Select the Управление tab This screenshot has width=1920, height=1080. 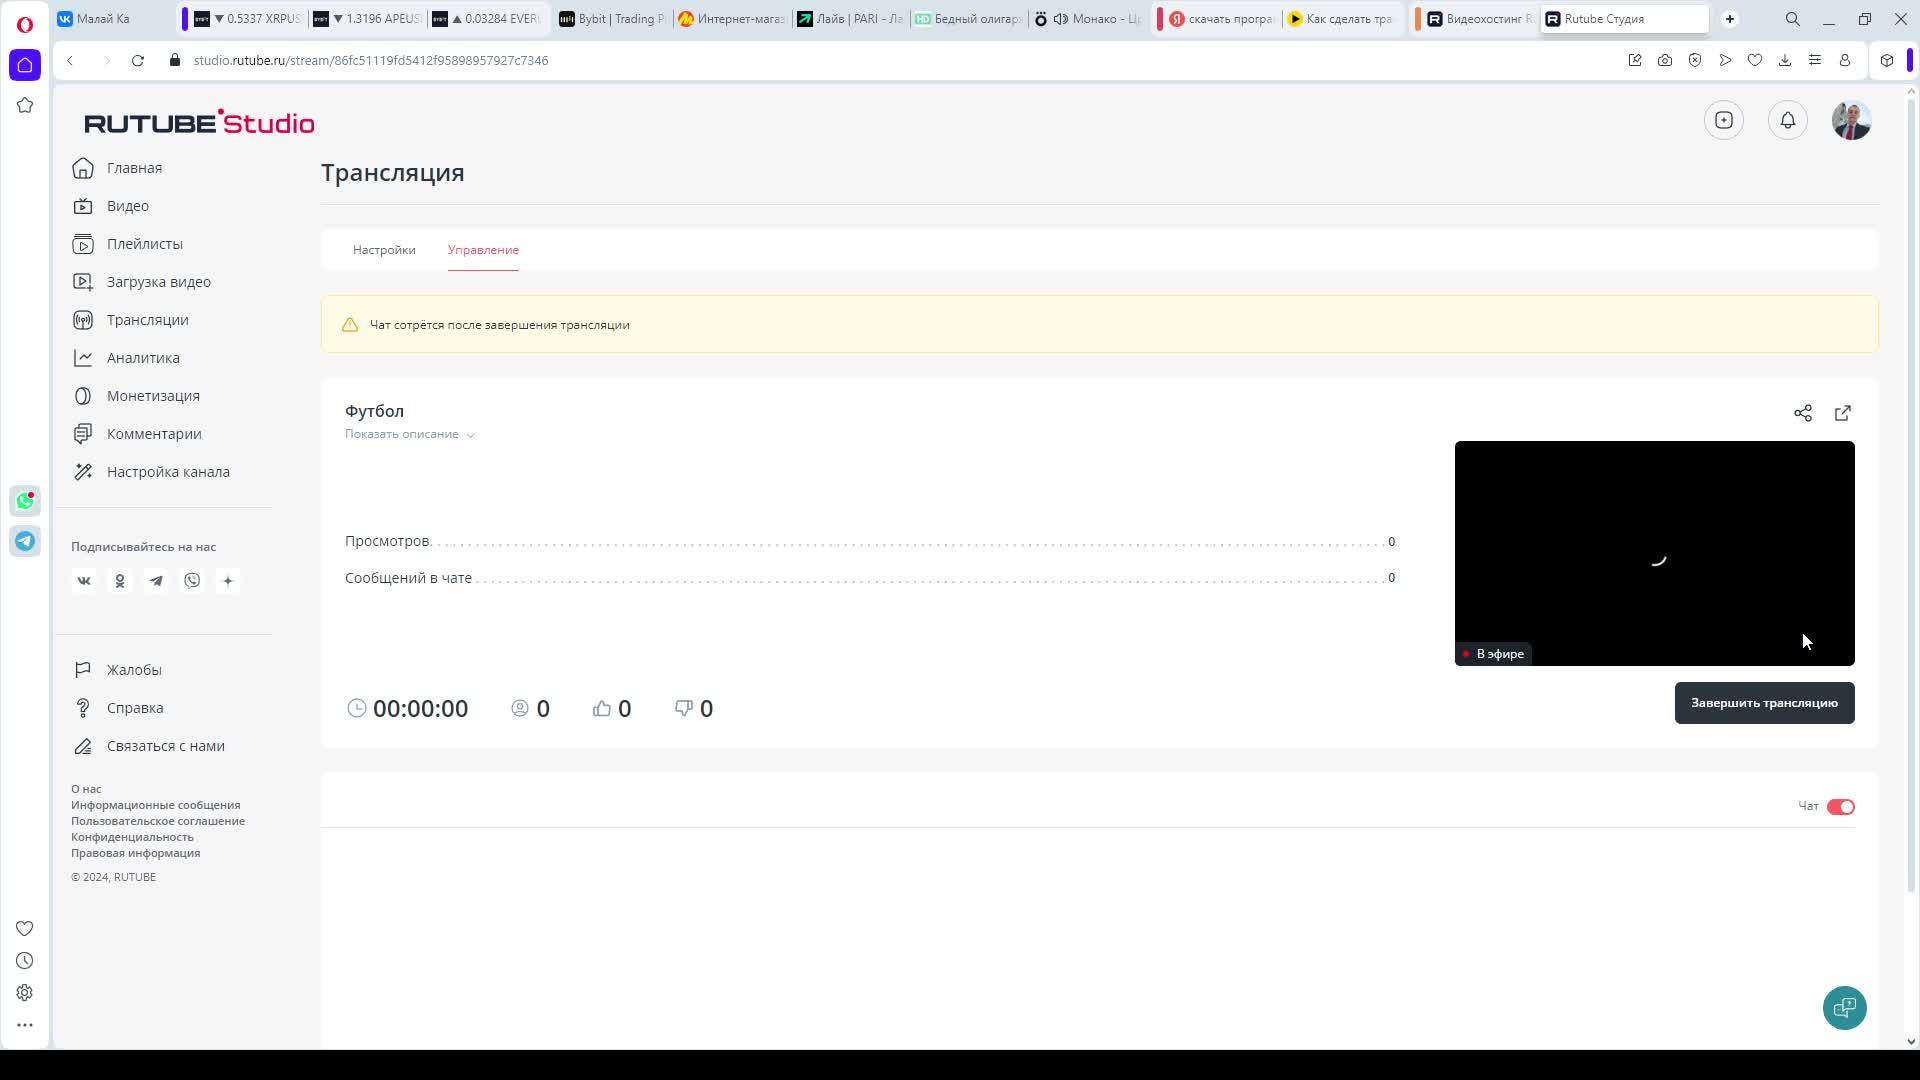point(483,250)
